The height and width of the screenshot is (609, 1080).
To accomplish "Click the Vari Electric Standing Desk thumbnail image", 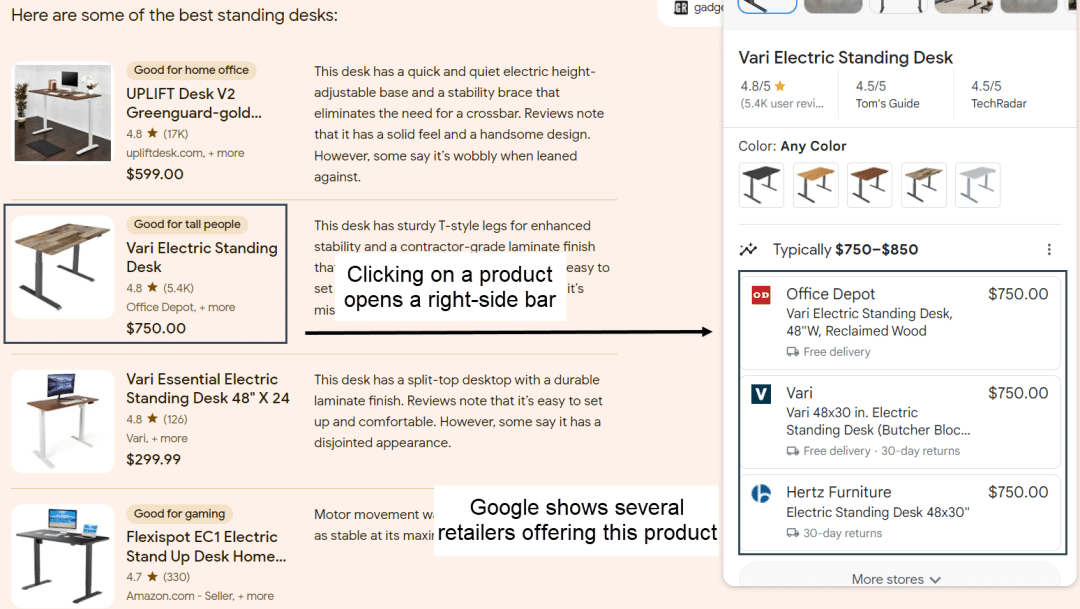I will click(62, 267).
